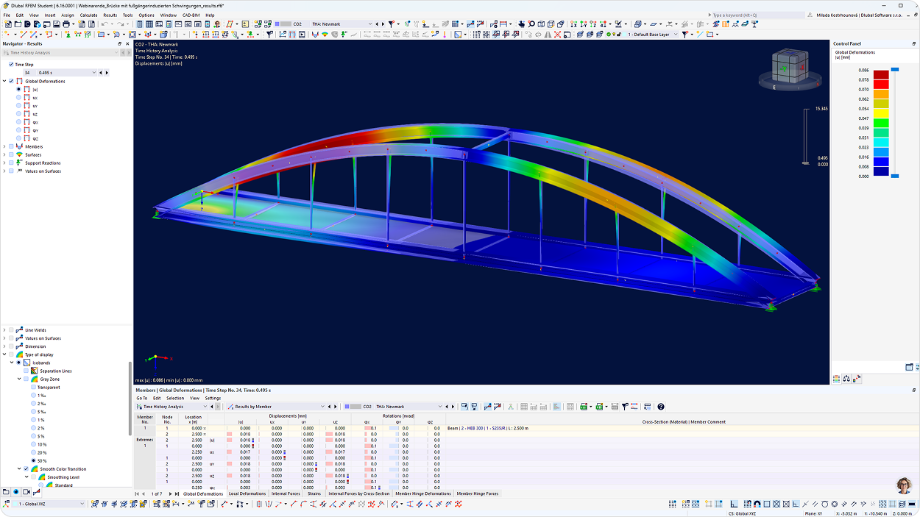Click the filter funnel icon beside load case arrows
This screenshot has width=920, height=517.
pos(392,24)
